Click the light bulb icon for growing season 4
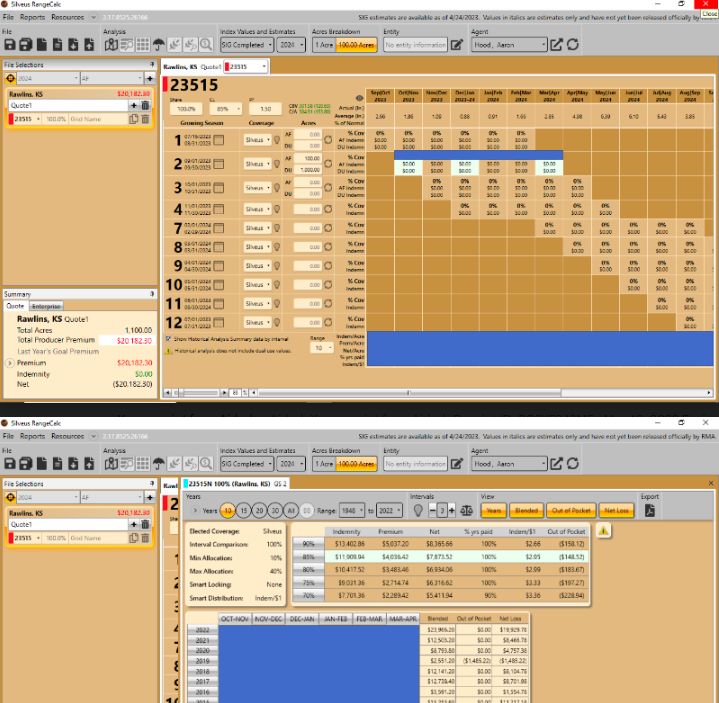 coord(276,209)
